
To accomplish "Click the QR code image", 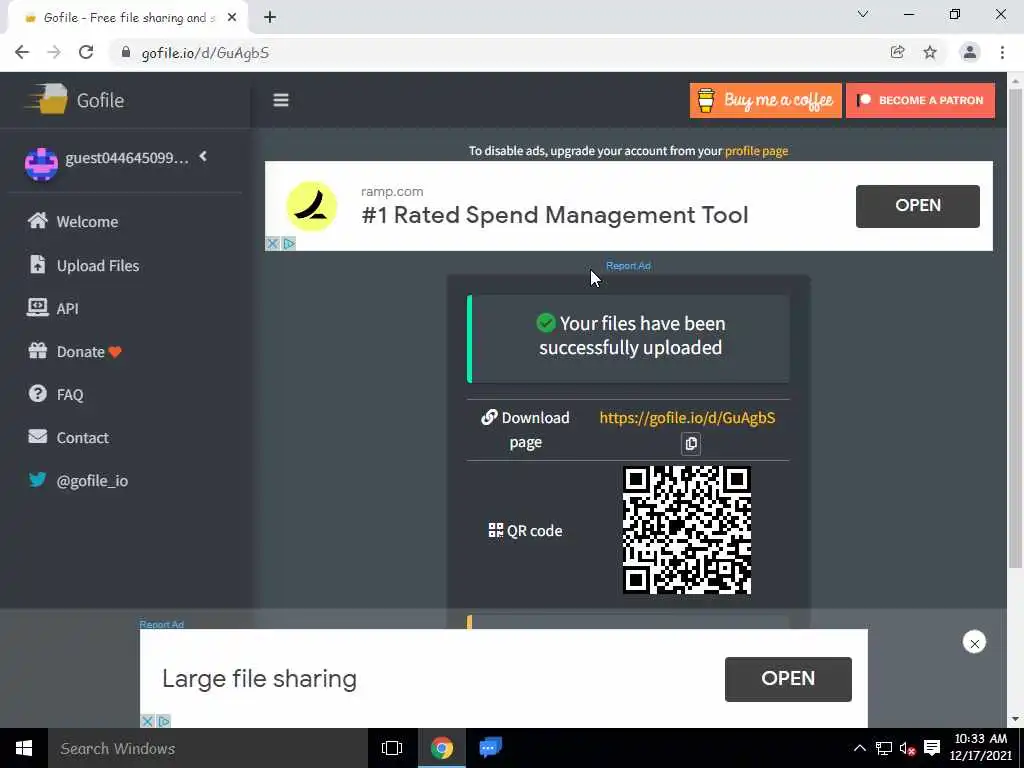I will (x=687, y=530).
